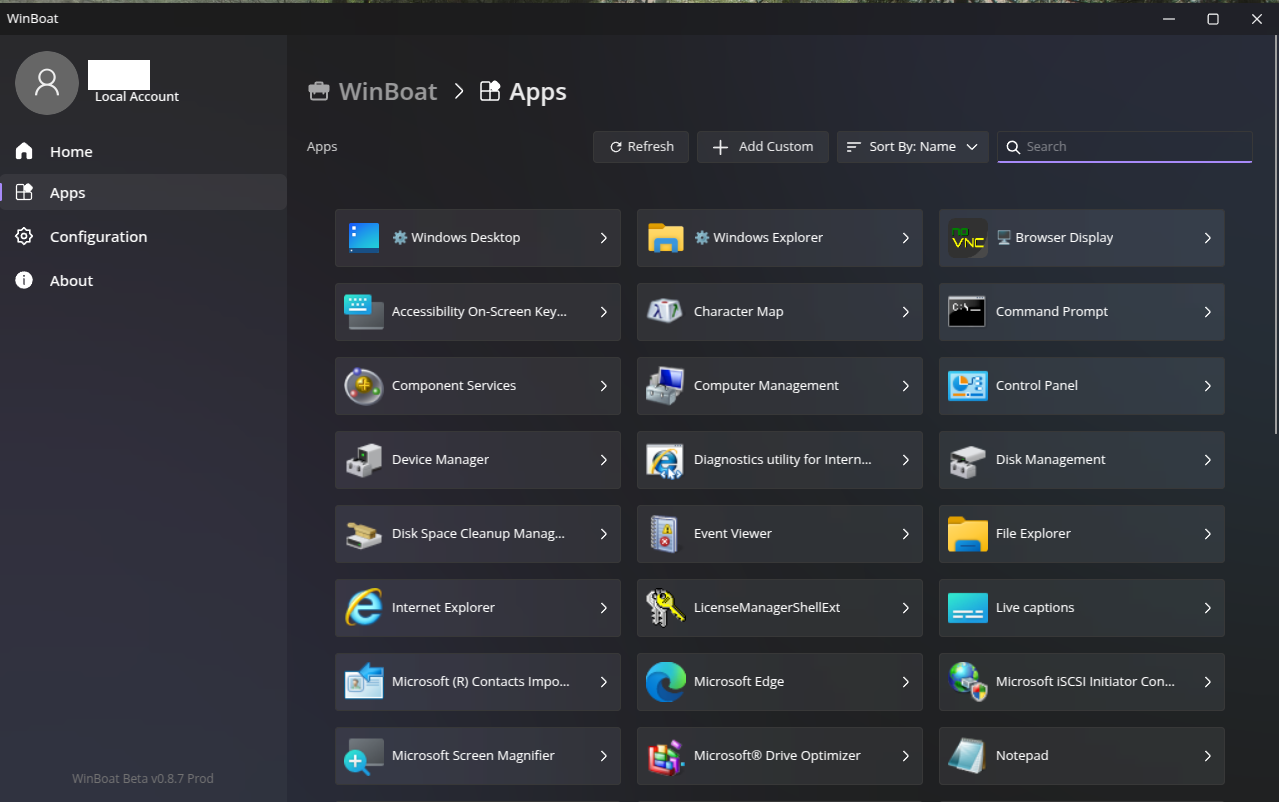Click the Component Services label
The height and width of the screenshot is (802, 1279).
454,386
